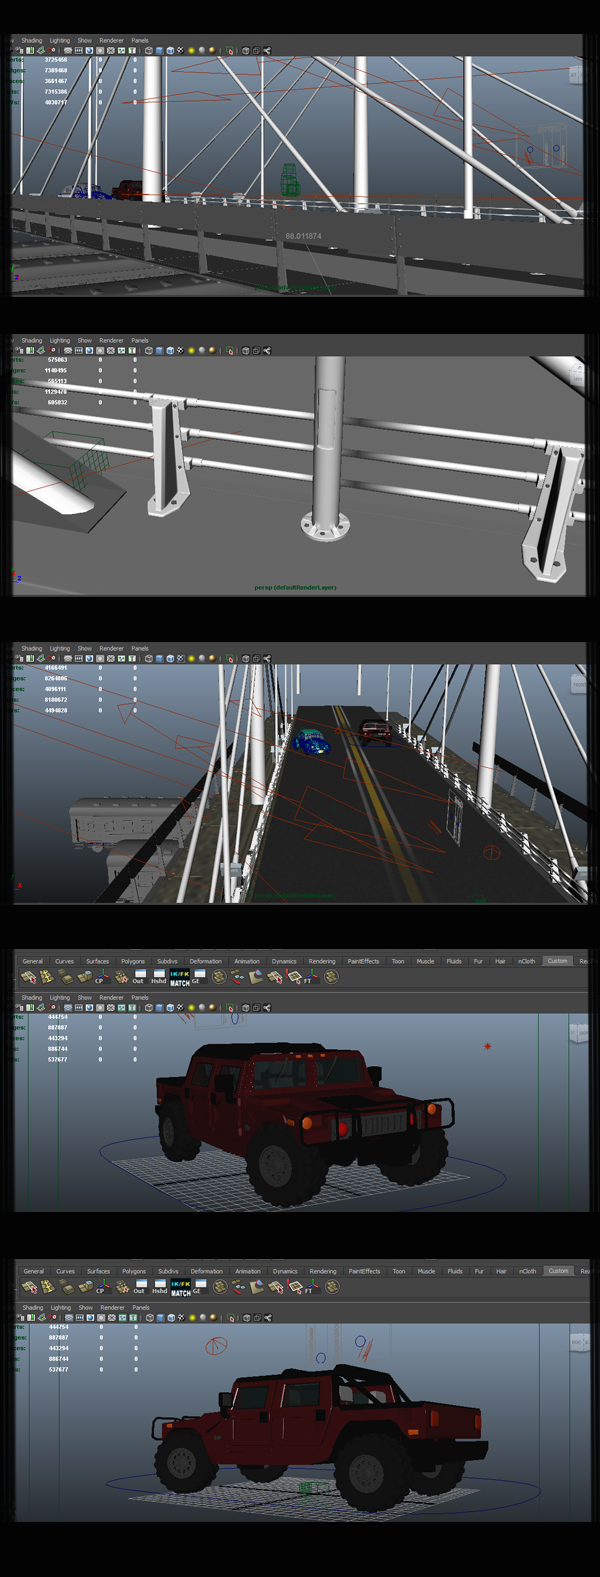
Task: Click poly count value 3725456 in bridge cables viewport
Action: coord(56,60)
